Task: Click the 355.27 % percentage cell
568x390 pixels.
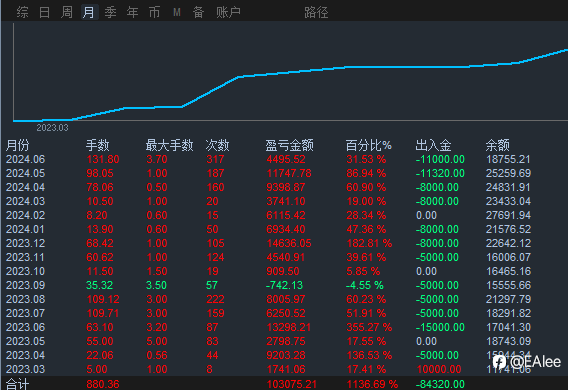Action: click(369, 327)
